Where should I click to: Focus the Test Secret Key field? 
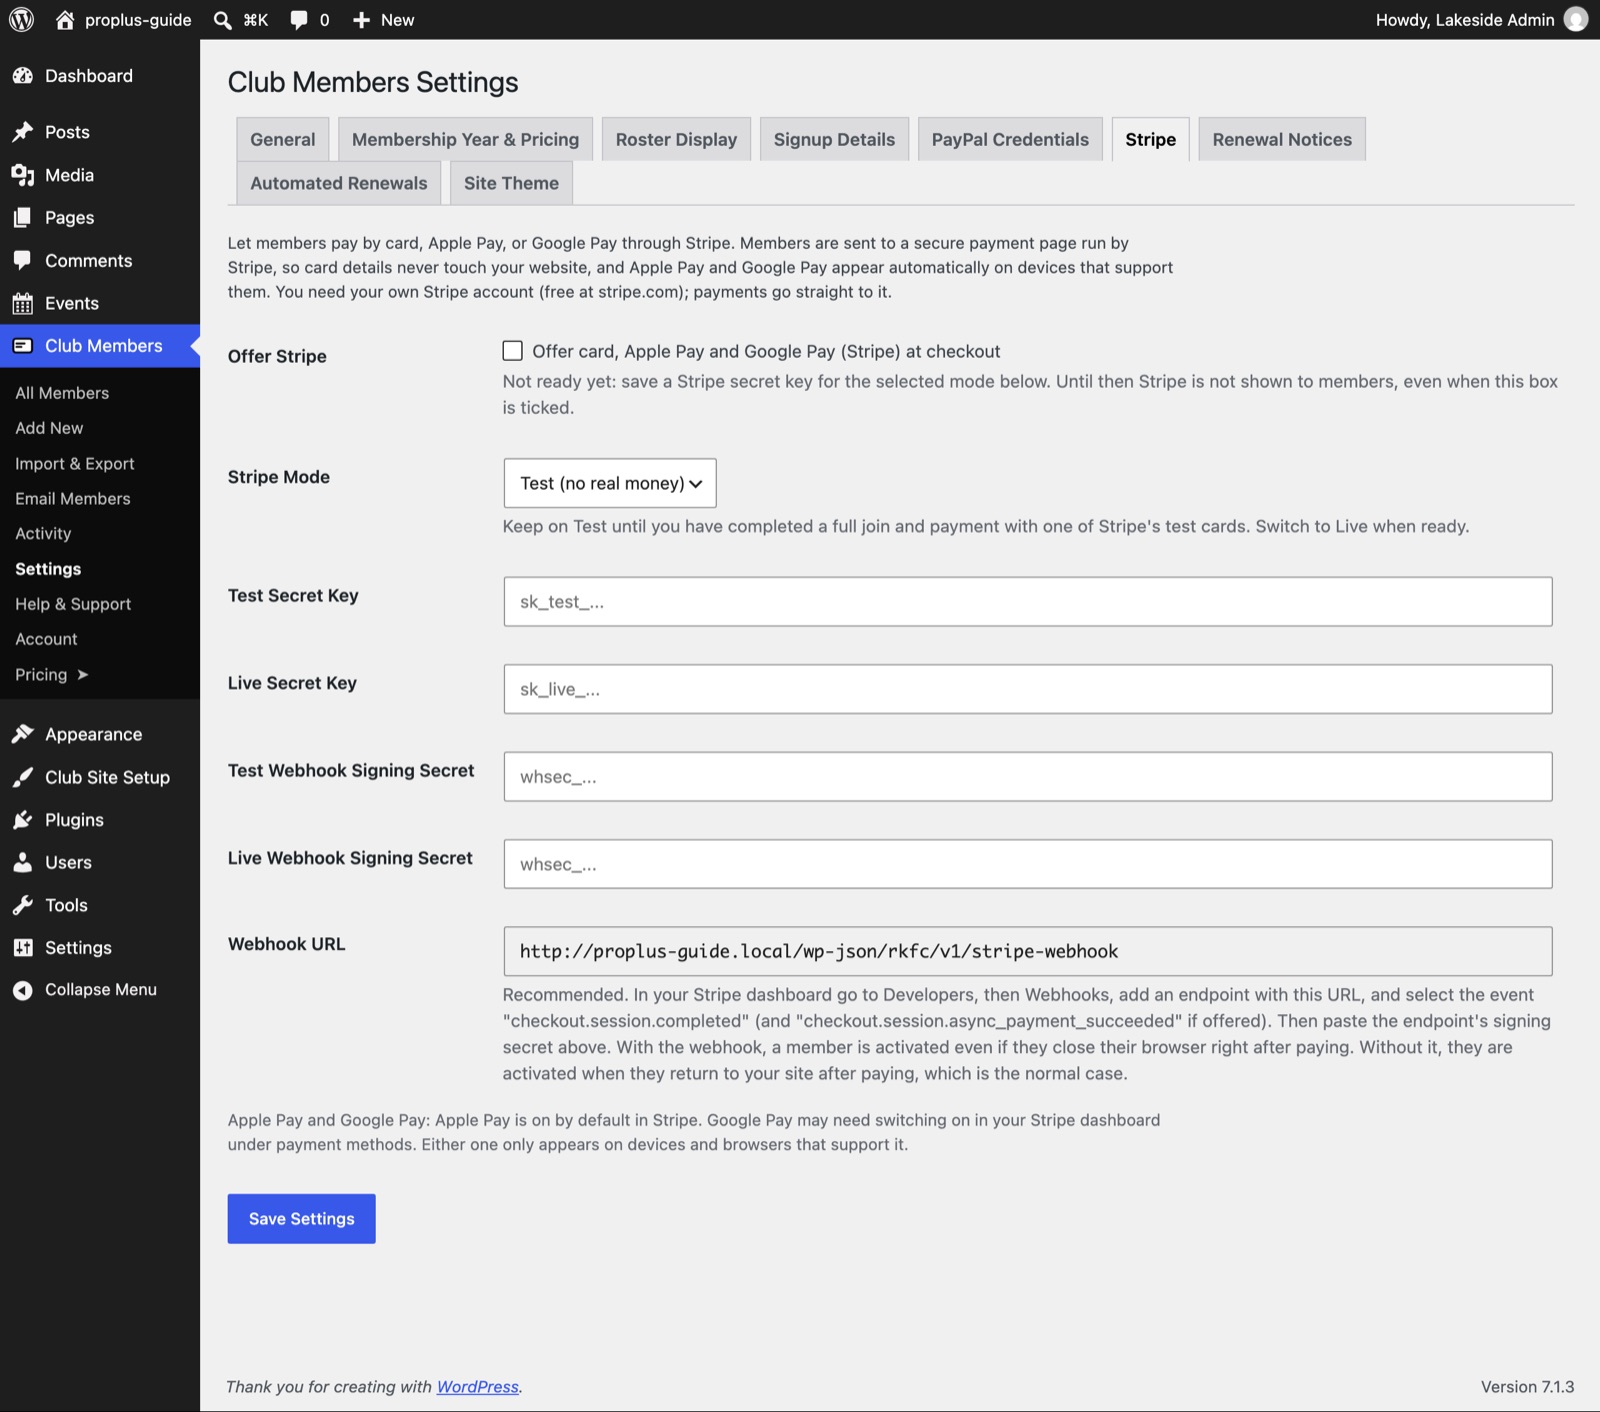pos(1028,602)
